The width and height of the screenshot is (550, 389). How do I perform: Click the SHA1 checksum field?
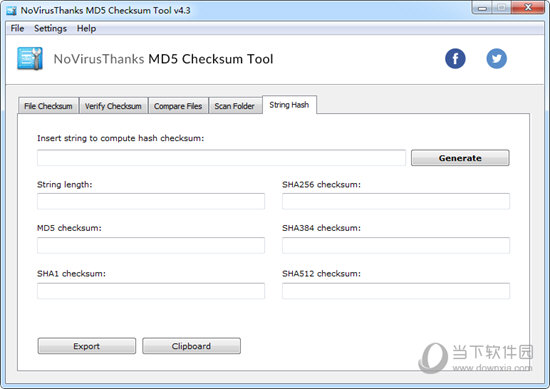click(x=151, y=291)
